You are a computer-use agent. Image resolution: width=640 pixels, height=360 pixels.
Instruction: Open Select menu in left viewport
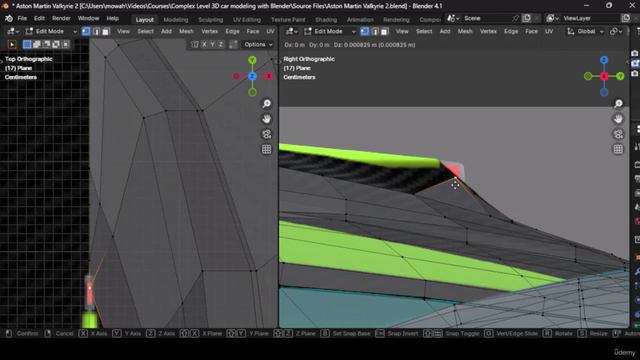(145, 31)
